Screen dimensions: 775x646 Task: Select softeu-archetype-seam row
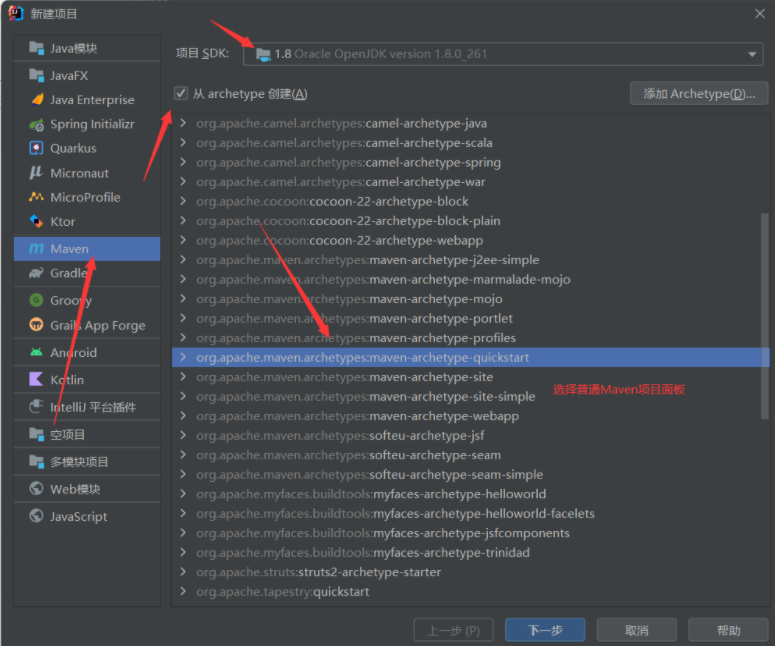coord(471,455)
